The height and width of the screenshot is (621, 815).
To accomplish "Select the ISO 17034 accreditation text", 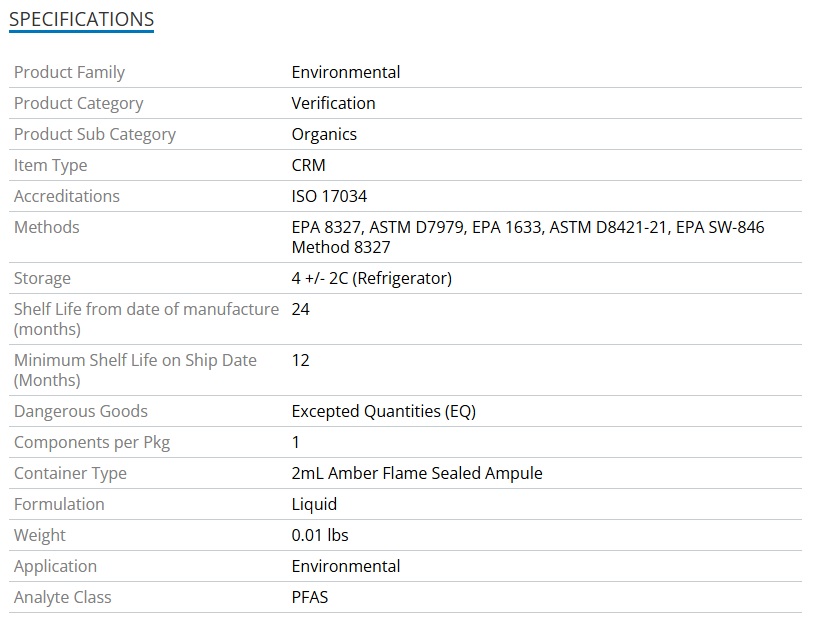I will coord(329,196).
